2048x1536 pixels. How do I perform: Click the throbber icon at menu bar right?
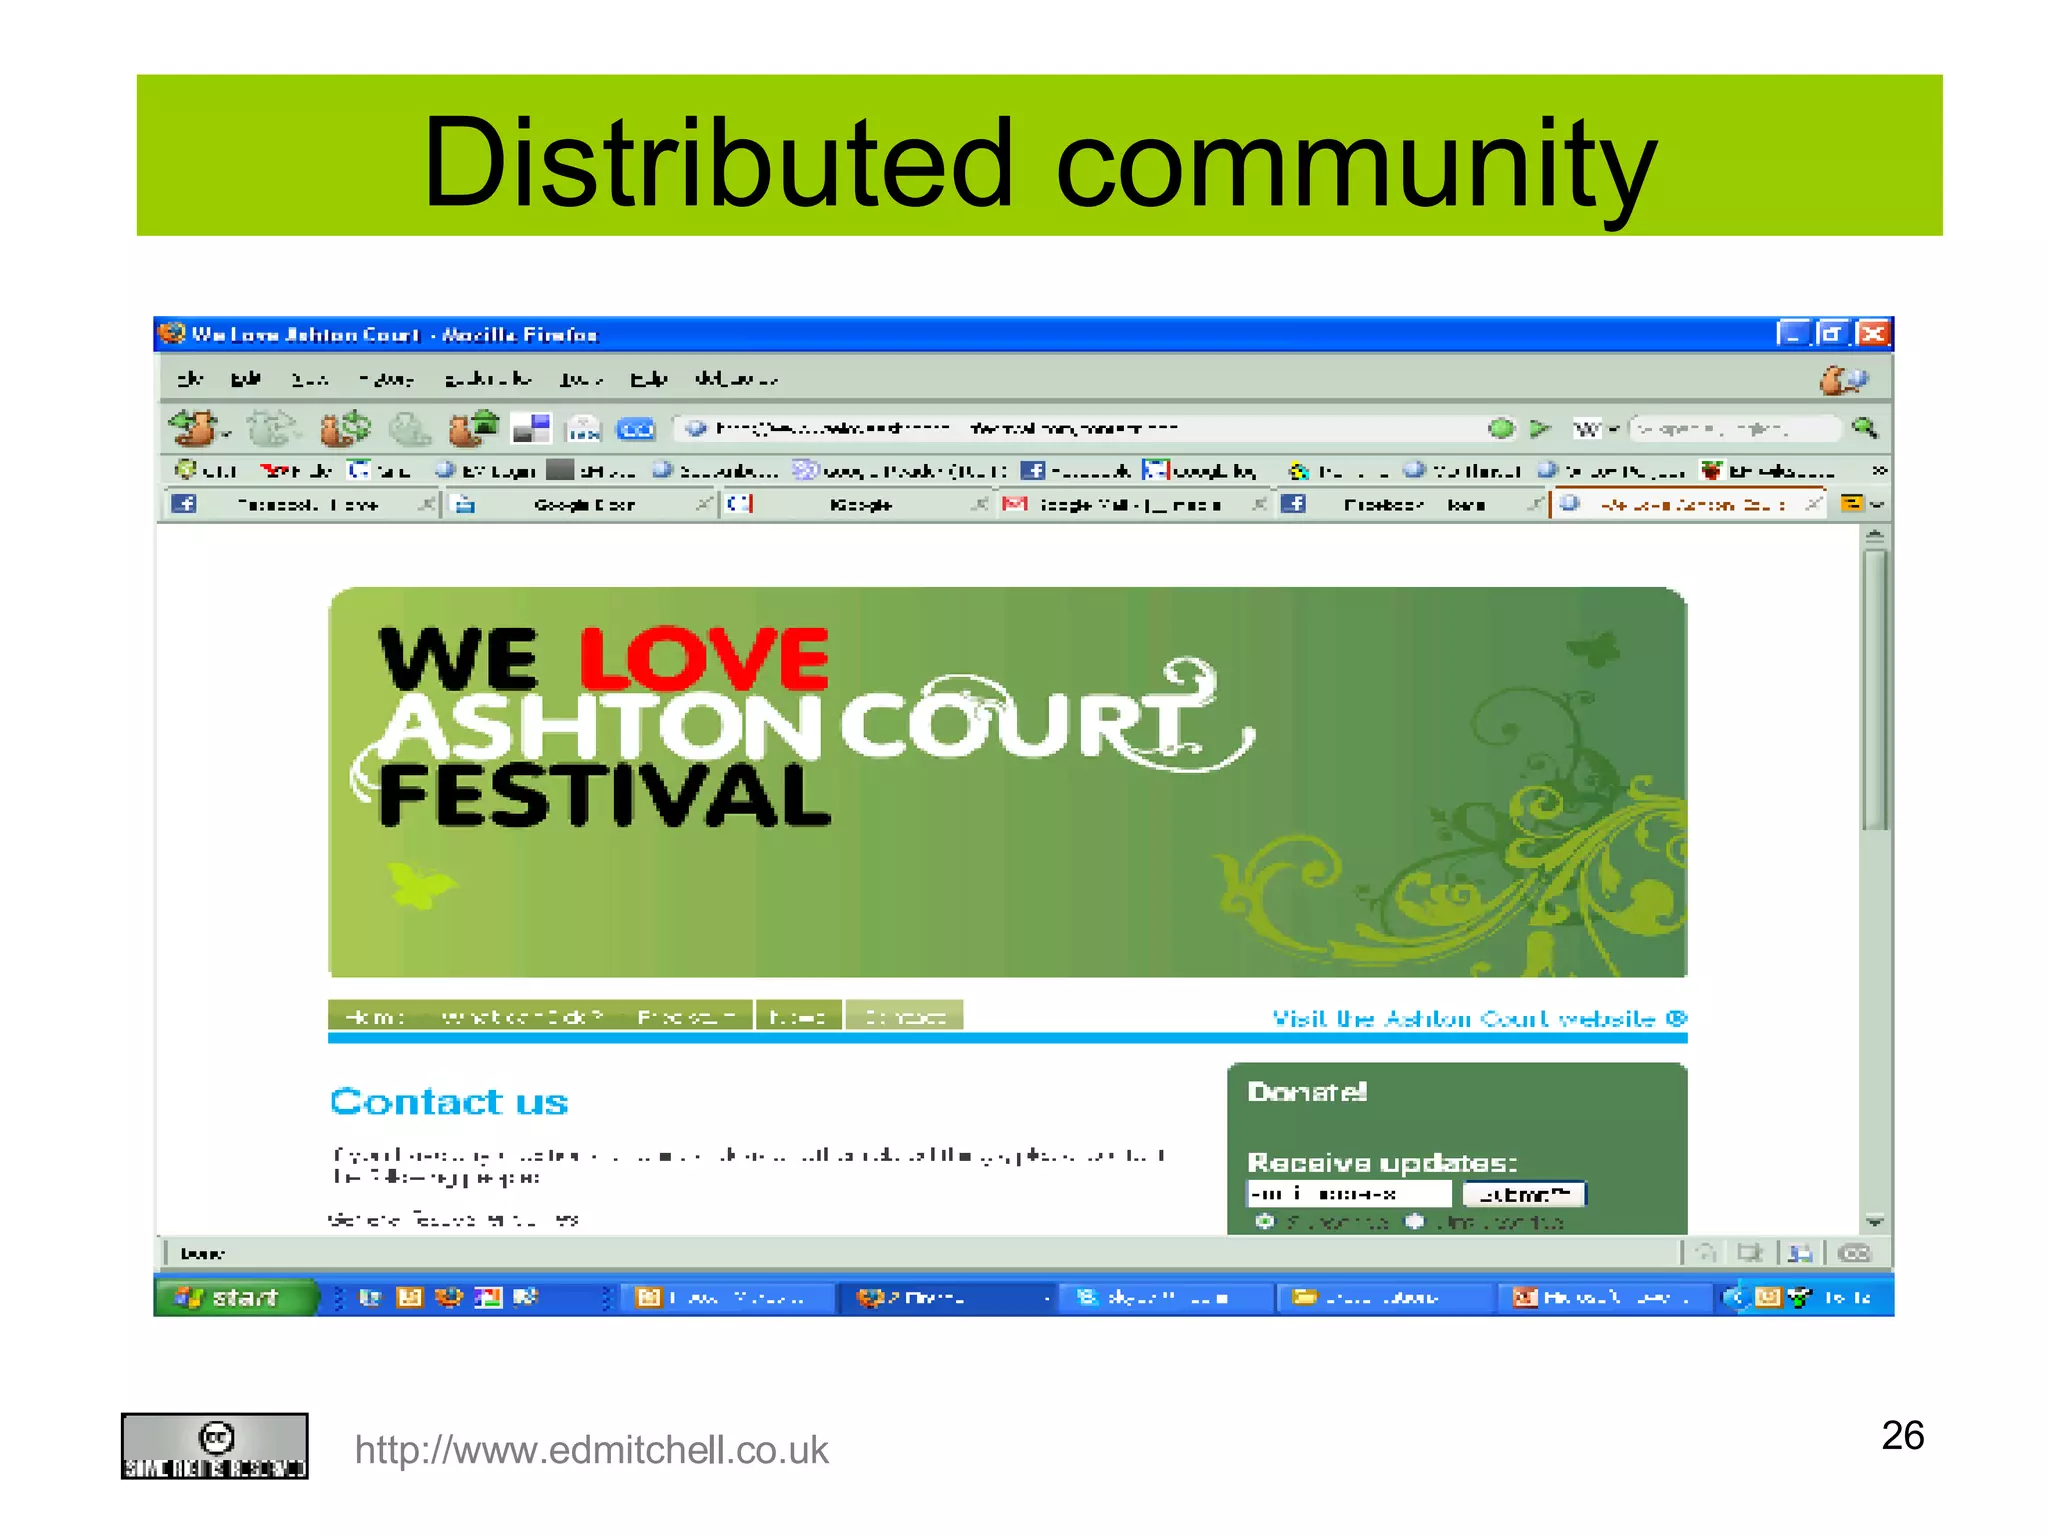coord(1843,380)
